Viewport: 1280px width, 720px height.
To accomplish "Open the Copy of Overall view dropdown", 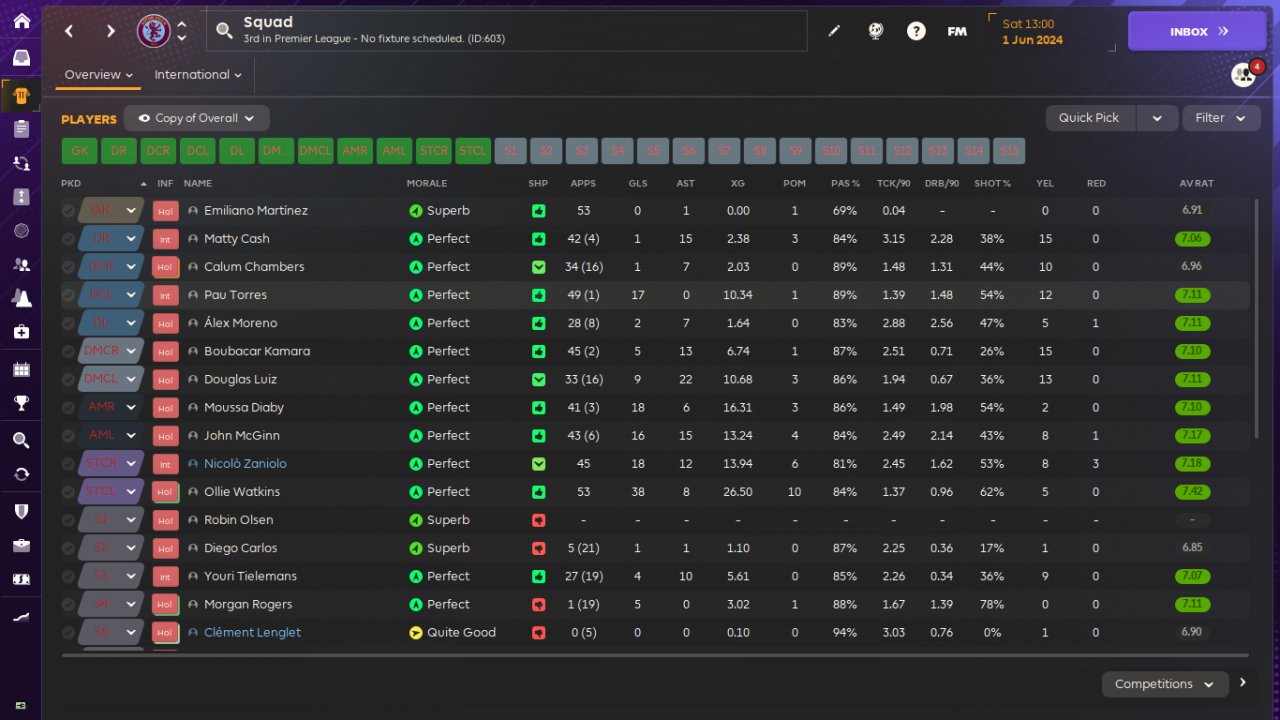I will pyautogui.click(x=197, y=118).
